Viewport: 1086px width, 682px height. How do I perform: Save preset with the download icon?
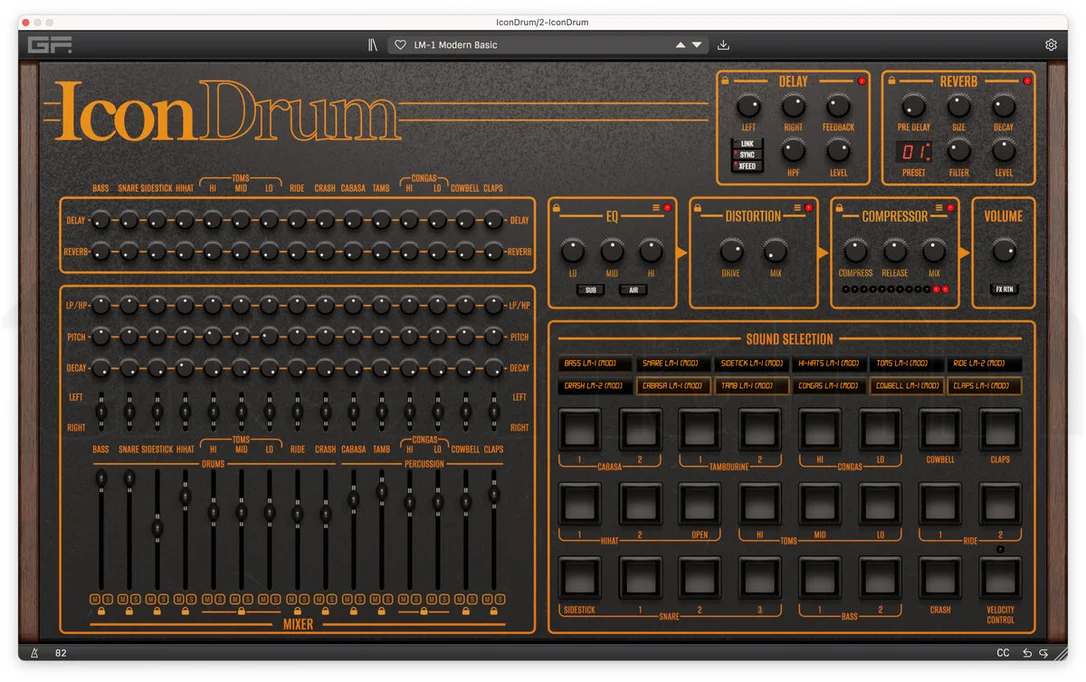(x=723, y=45)
